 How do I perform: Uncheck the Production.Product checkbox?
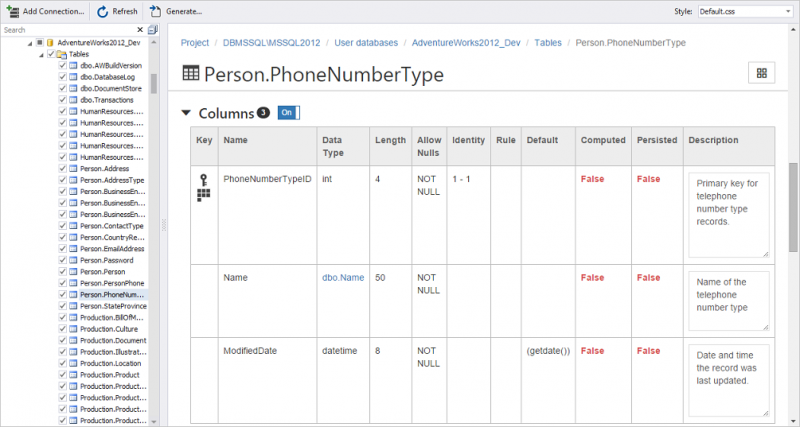tap(63, 375)
